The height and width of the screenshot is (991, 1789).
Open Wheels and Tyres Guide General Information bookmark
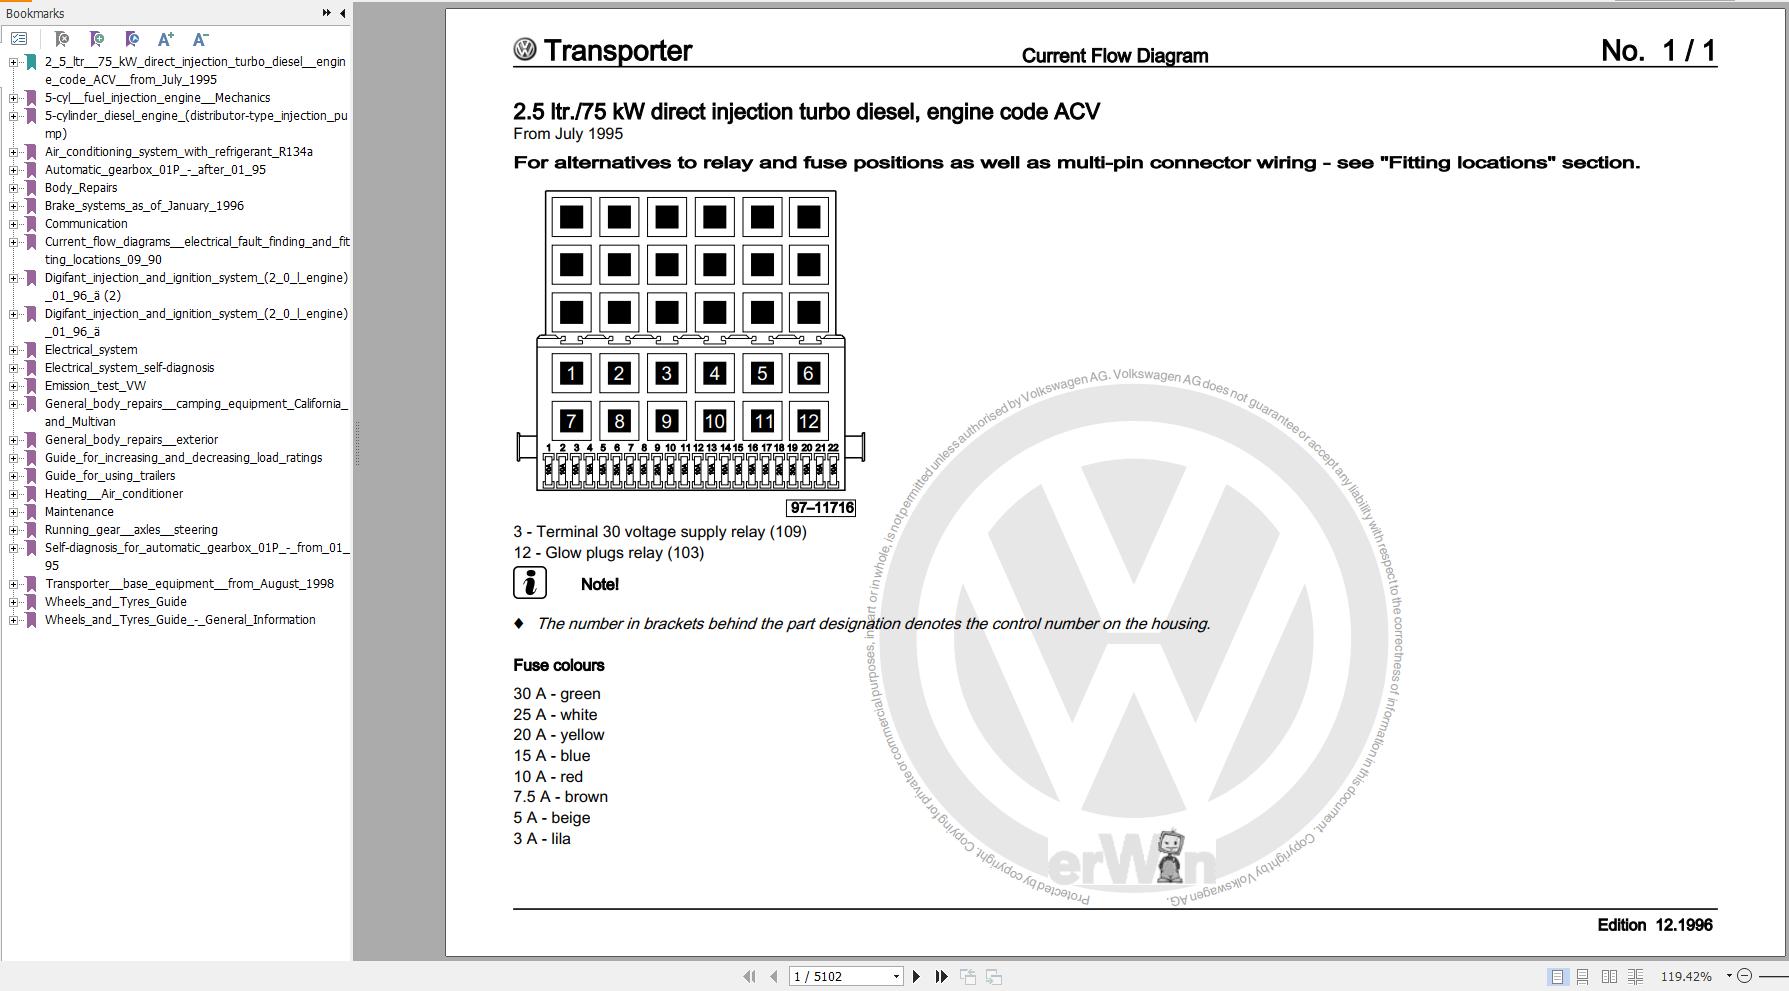click(x=180, y=620)
